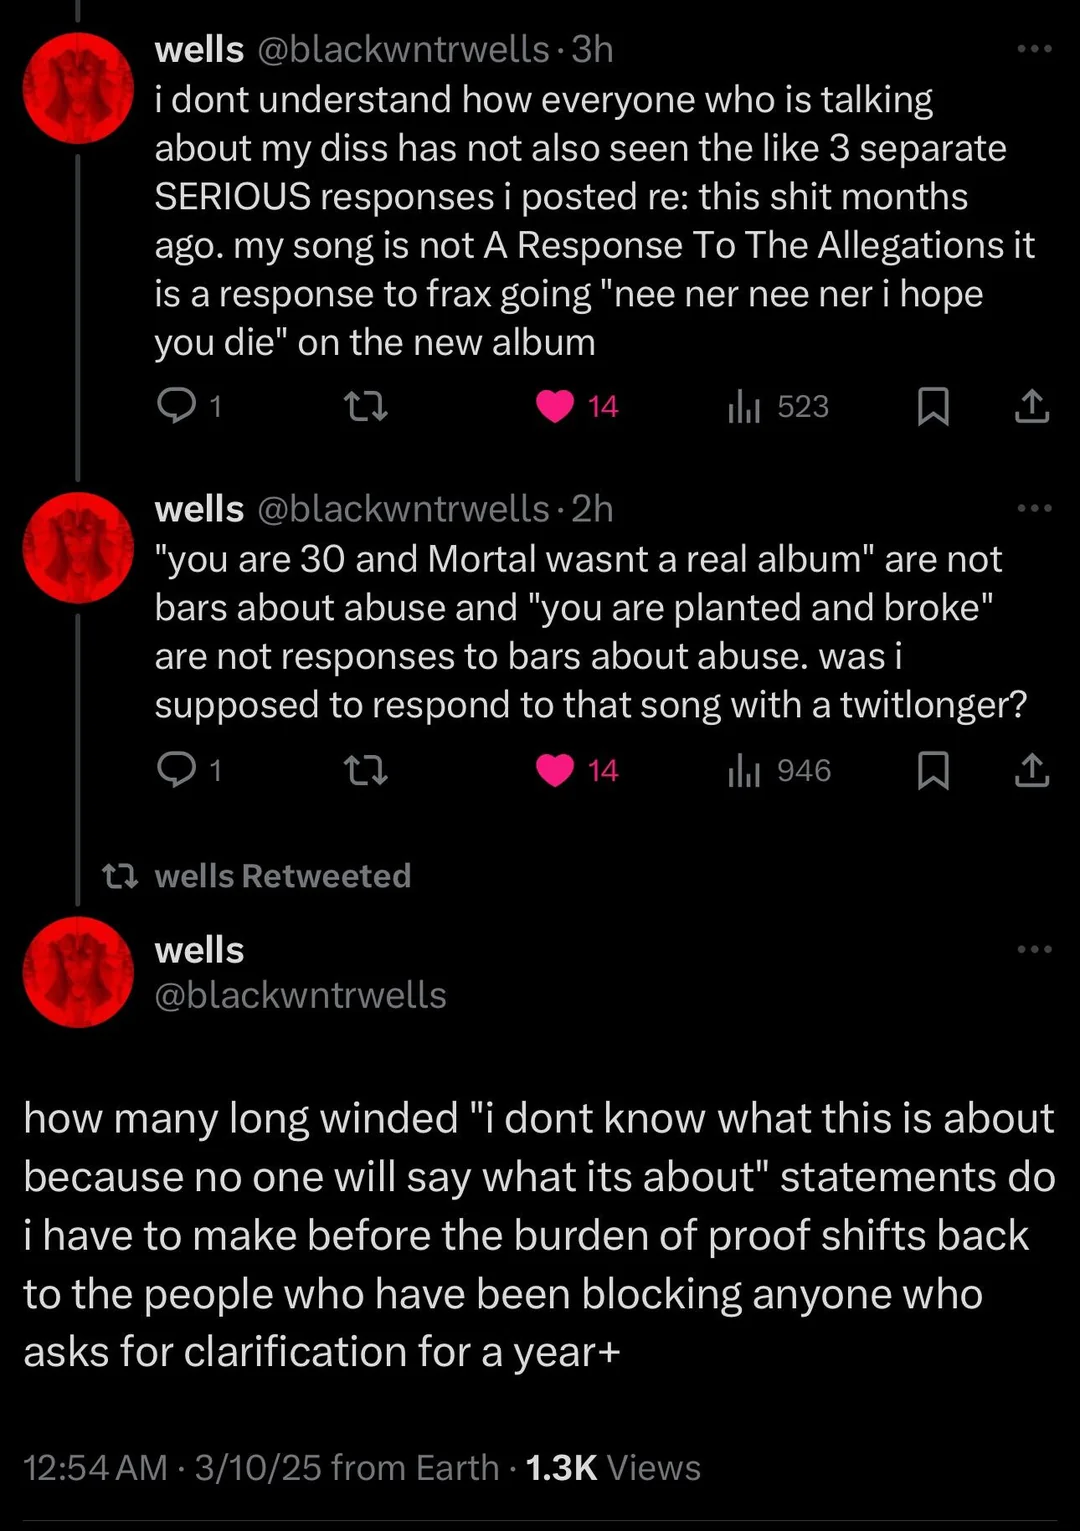The width and height of the screenshot is (1080, 1531).
Task: Share the 3h tweet about the diss
Action: pyautogui.click(x=1031, y=406)
